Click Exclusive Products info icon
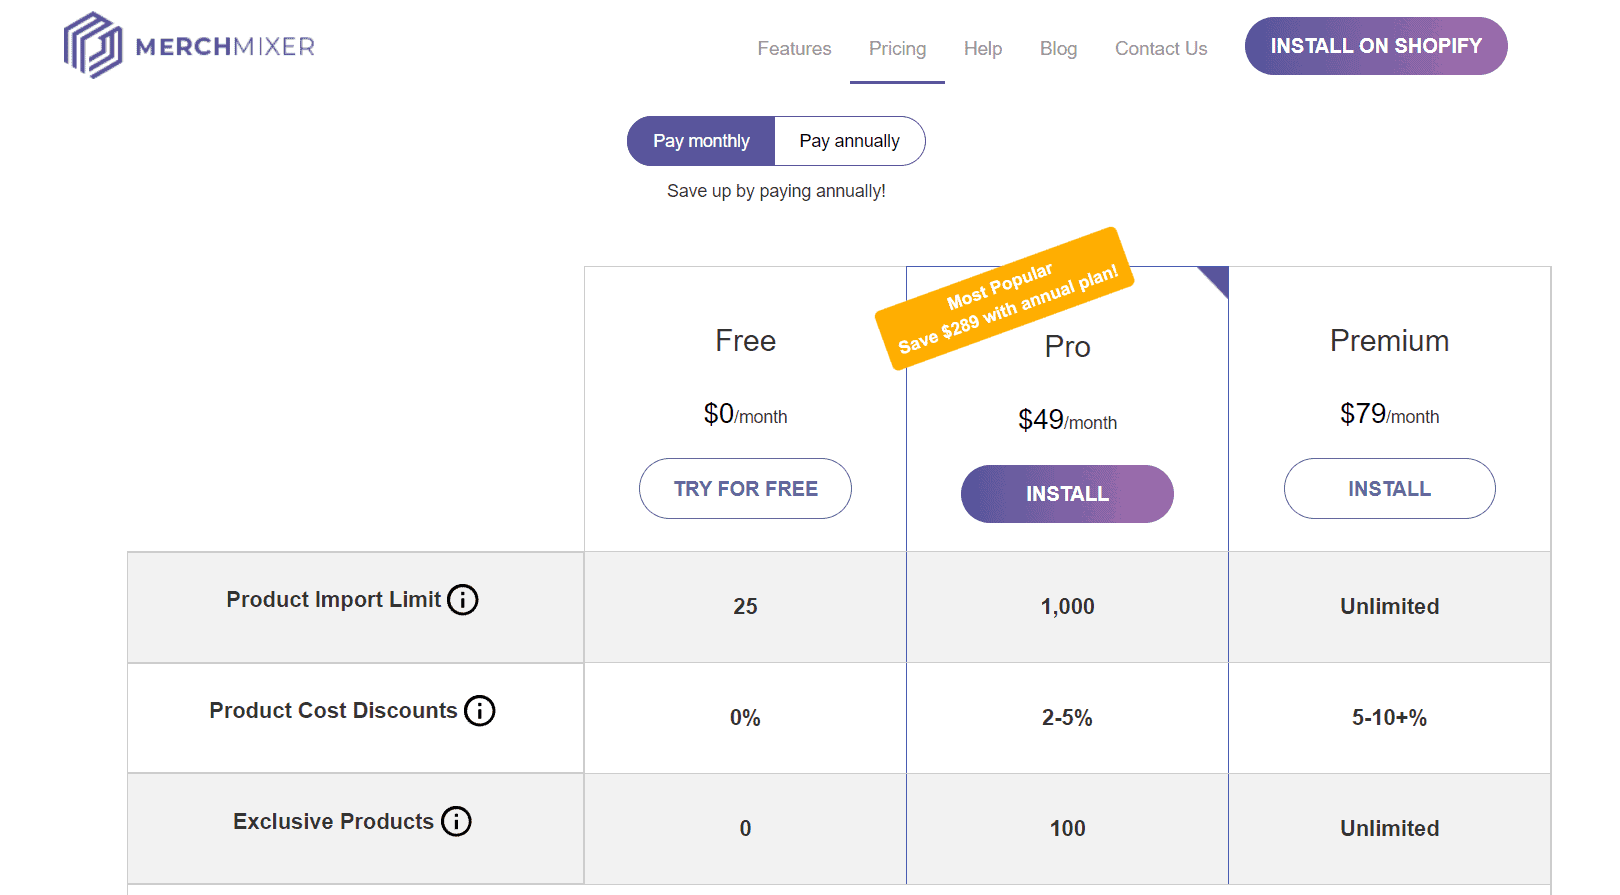 (456, 822)
